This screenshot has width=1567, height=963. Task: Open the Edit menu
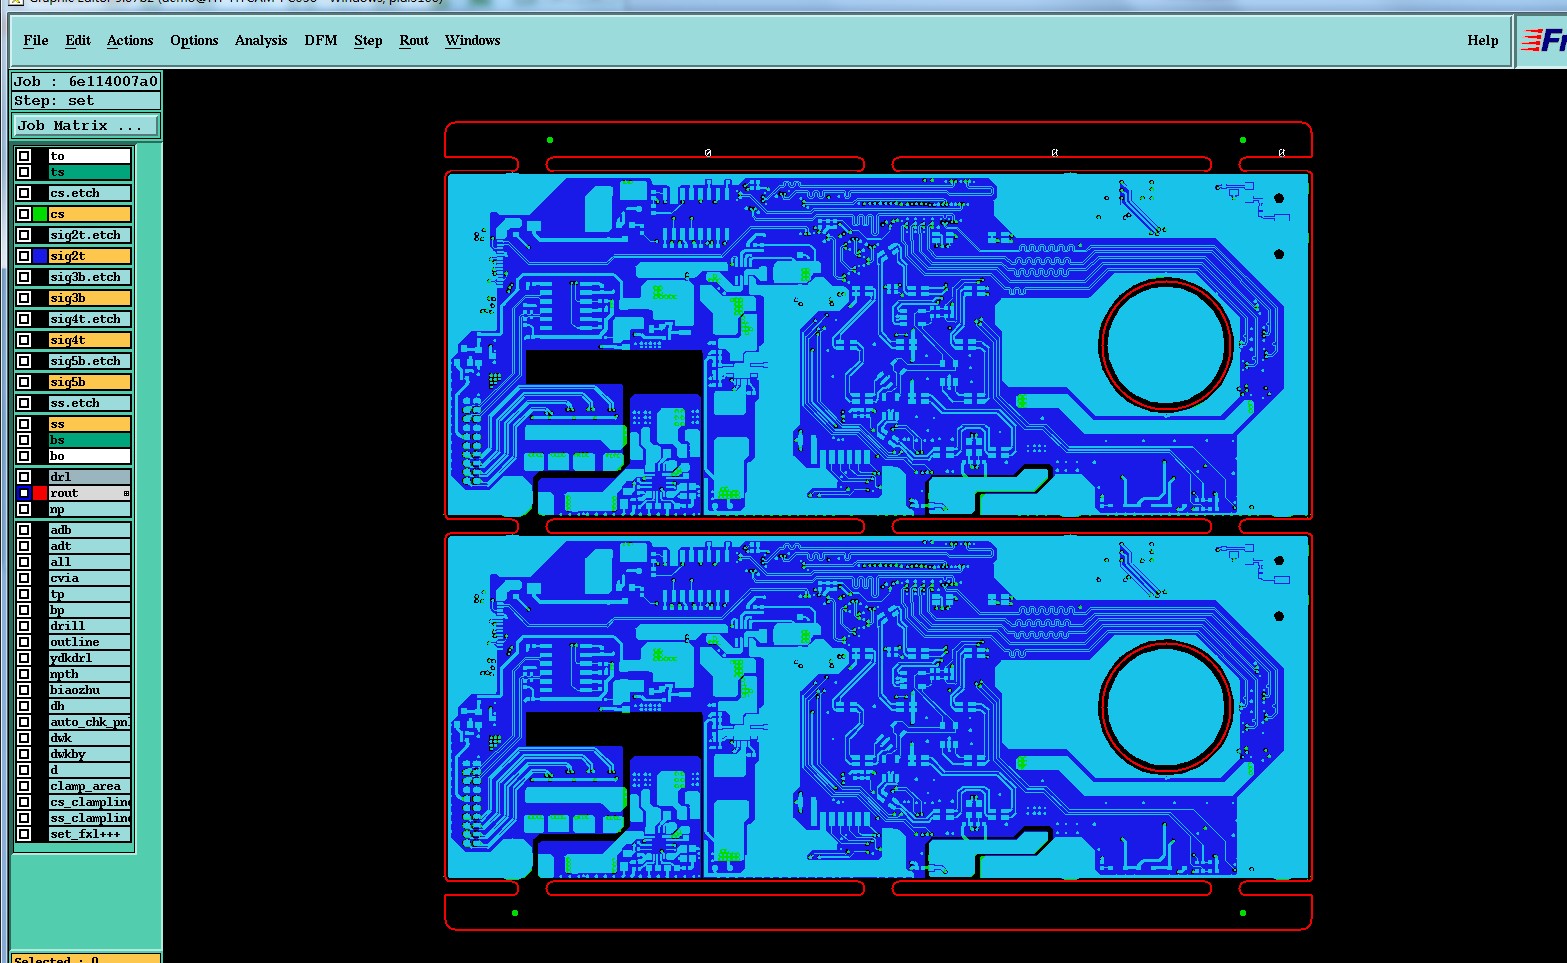(78, 40)
